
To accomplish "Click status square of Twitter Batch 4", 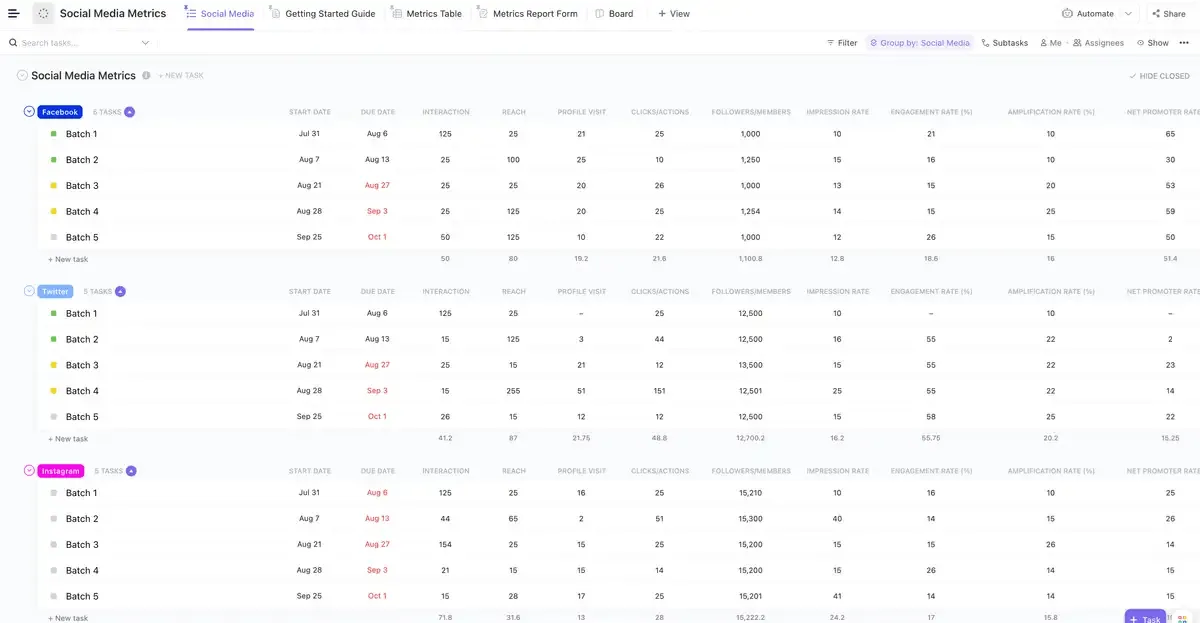I will [x=54, y=391].
